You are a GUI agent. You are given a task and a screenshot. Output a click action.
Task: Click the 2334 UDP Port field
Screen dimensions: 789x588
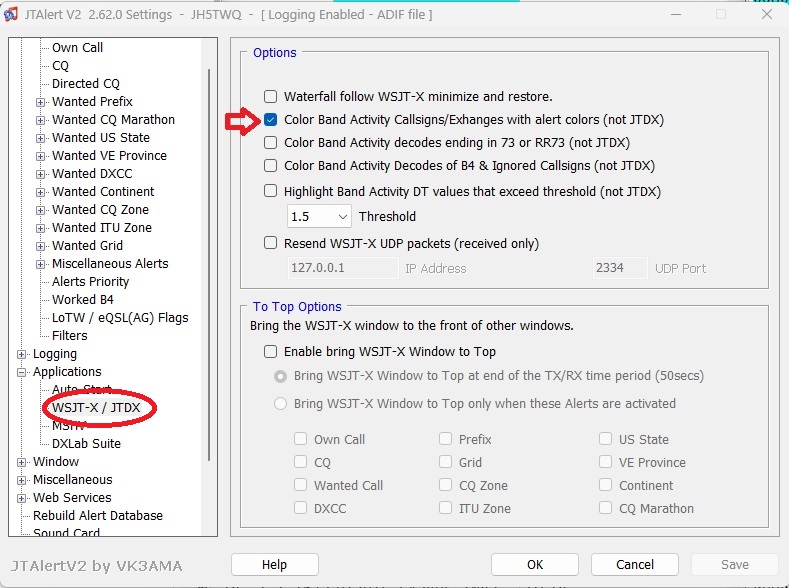pyautogui.click(x=620, y=268)
